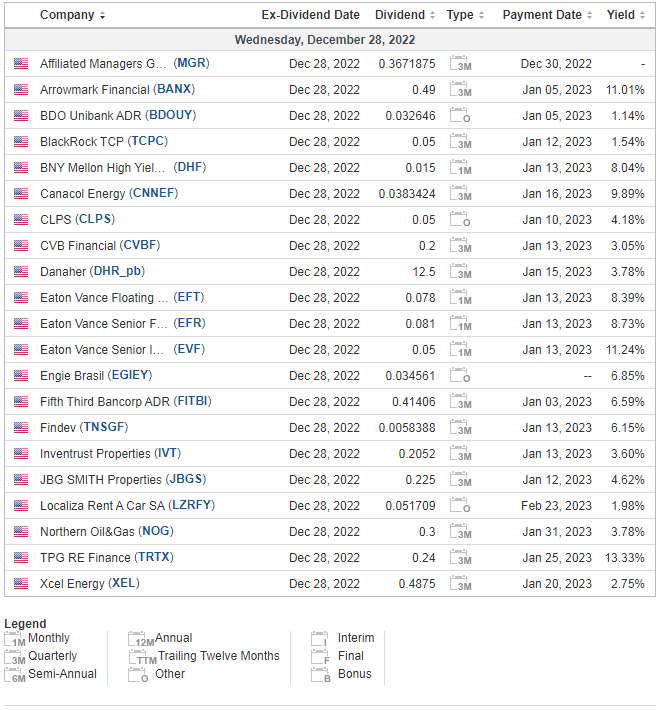Click the quarterly type icon for CVB Financial
The height and width of the screenshot is (710, 661).
[x=460, y=245]
